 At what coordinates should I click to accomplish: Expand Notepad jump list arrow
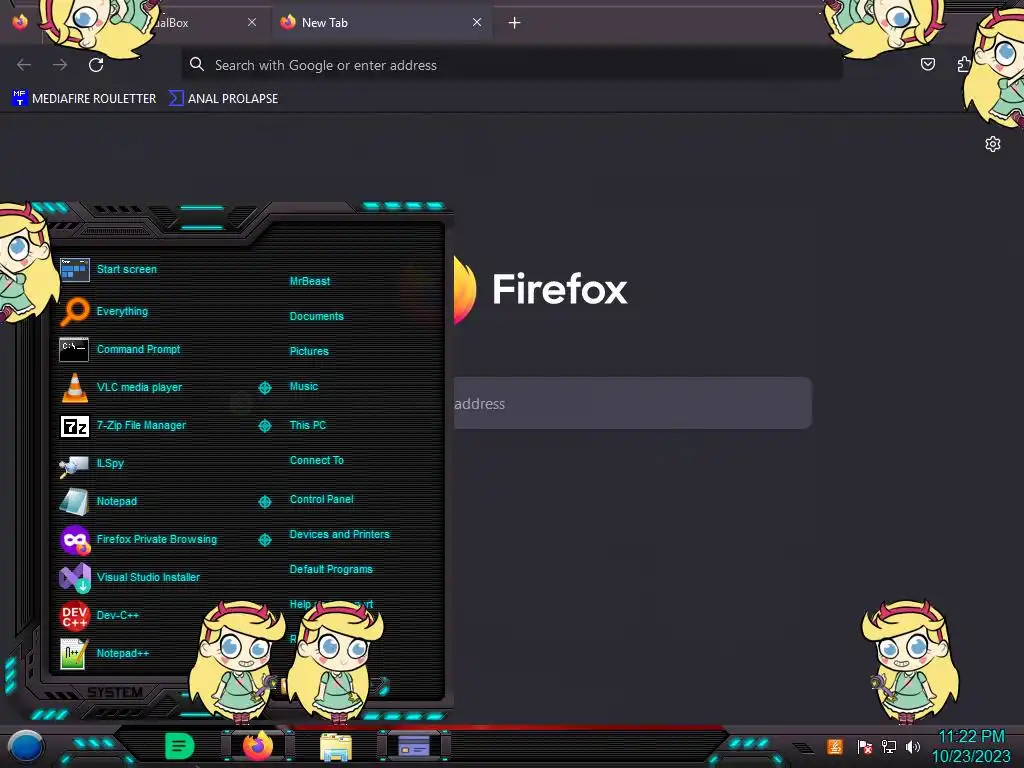click(x=264, y=502)
